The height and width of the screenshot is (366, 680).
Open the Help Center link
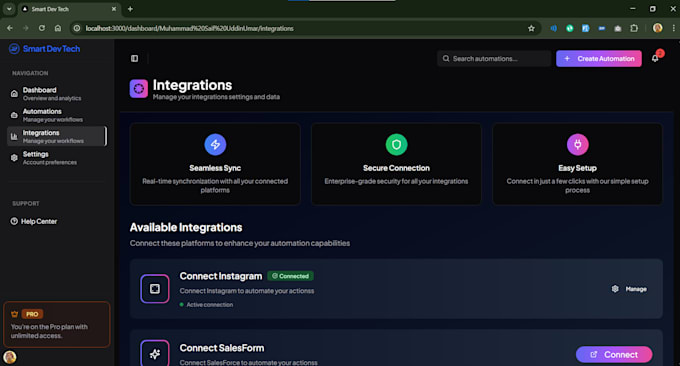[34, 221]
